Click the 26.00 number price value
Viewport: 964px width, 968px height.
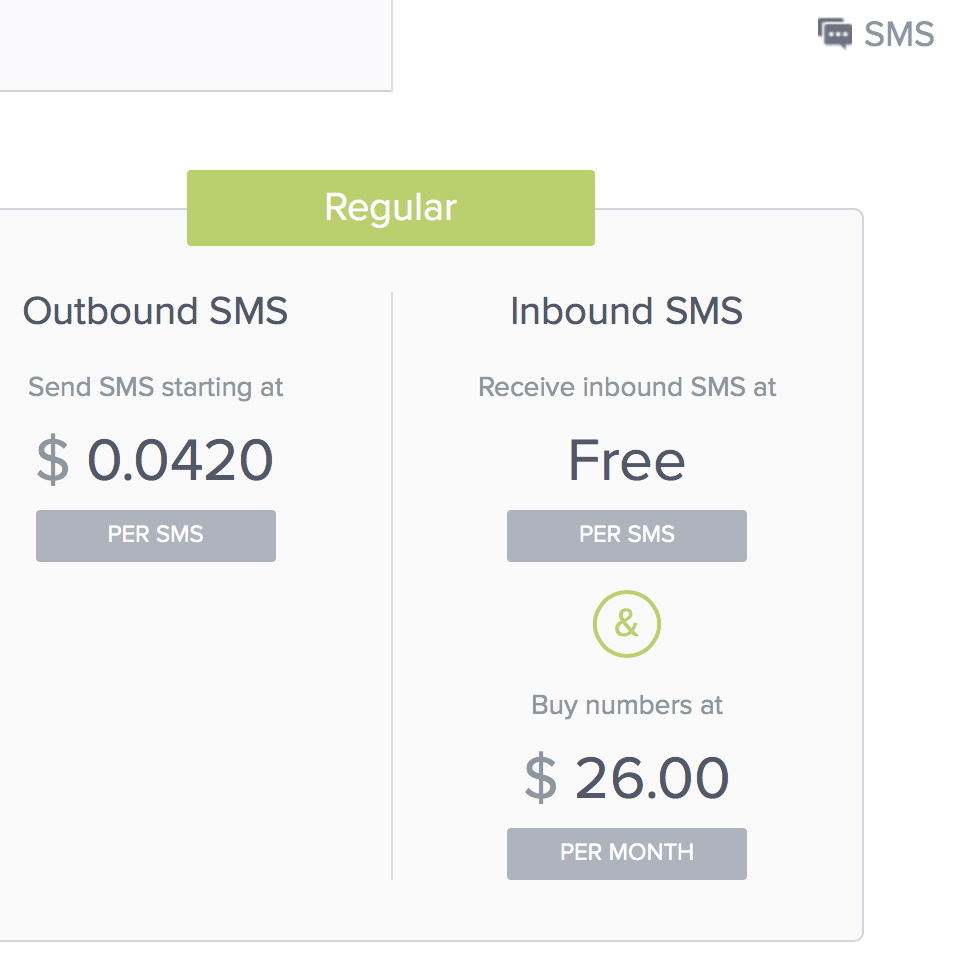(x=652, y=779)
